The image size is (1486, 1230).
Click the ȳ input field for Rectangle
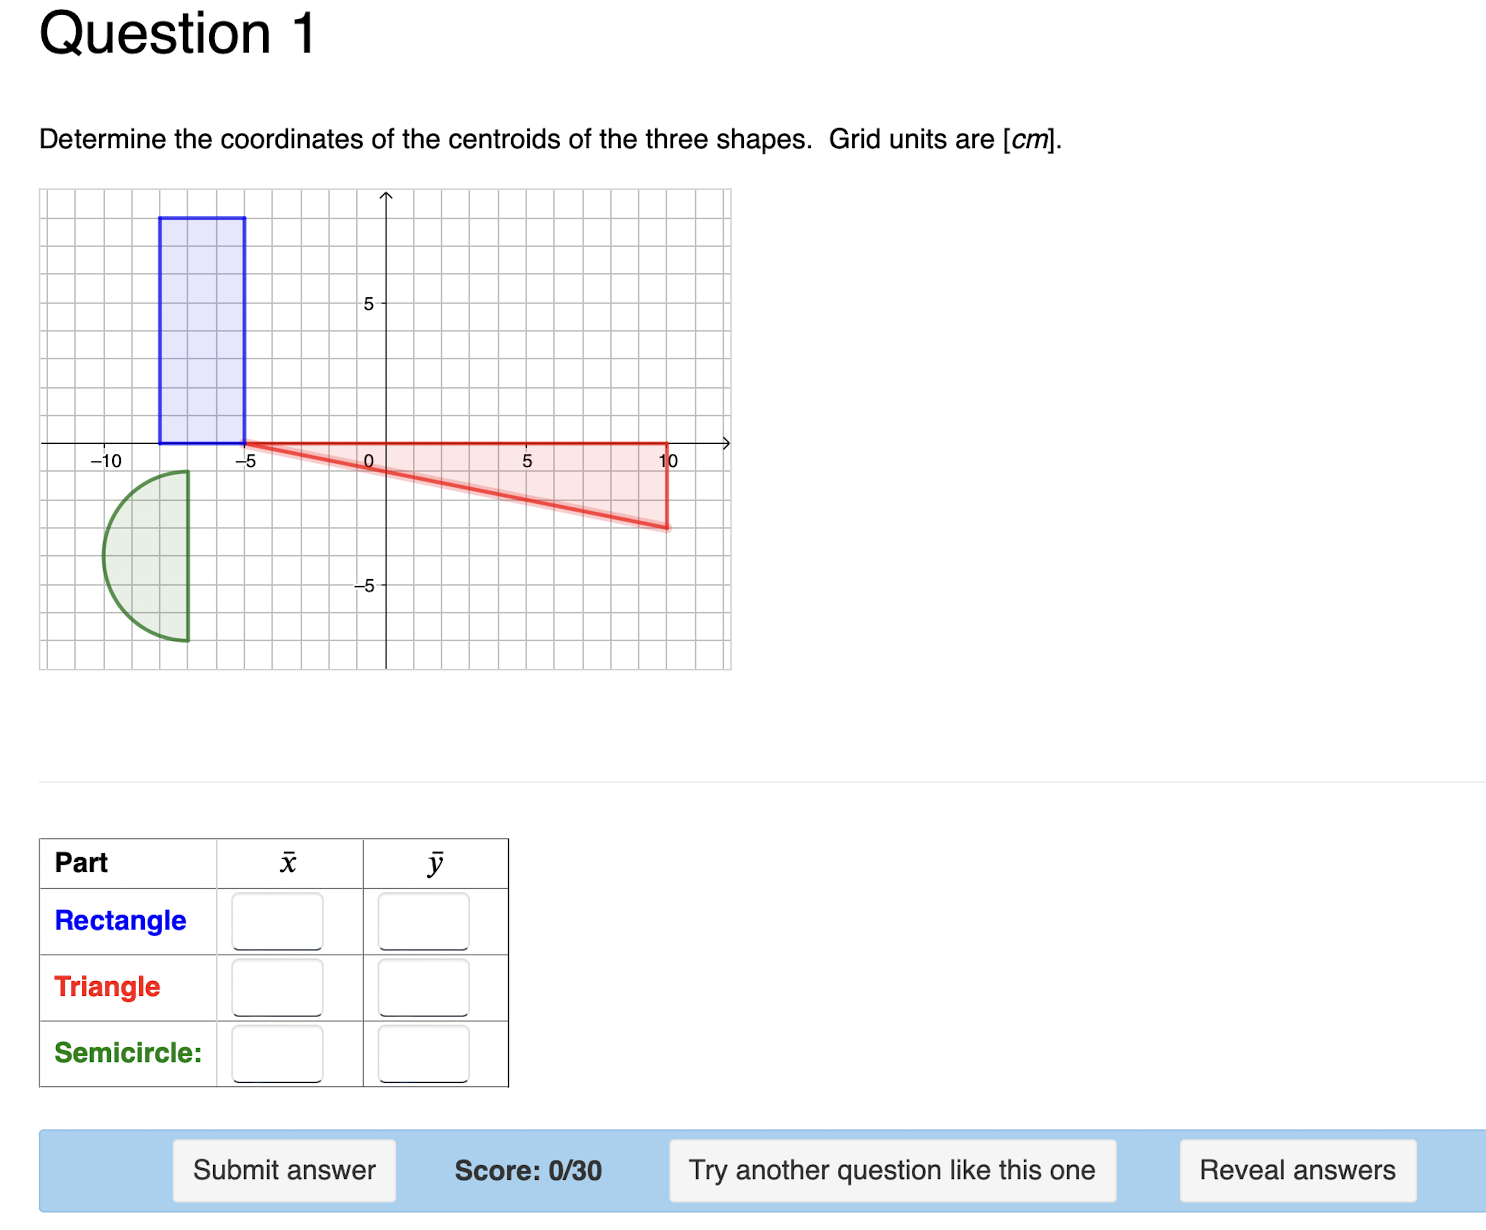(422, 920)
